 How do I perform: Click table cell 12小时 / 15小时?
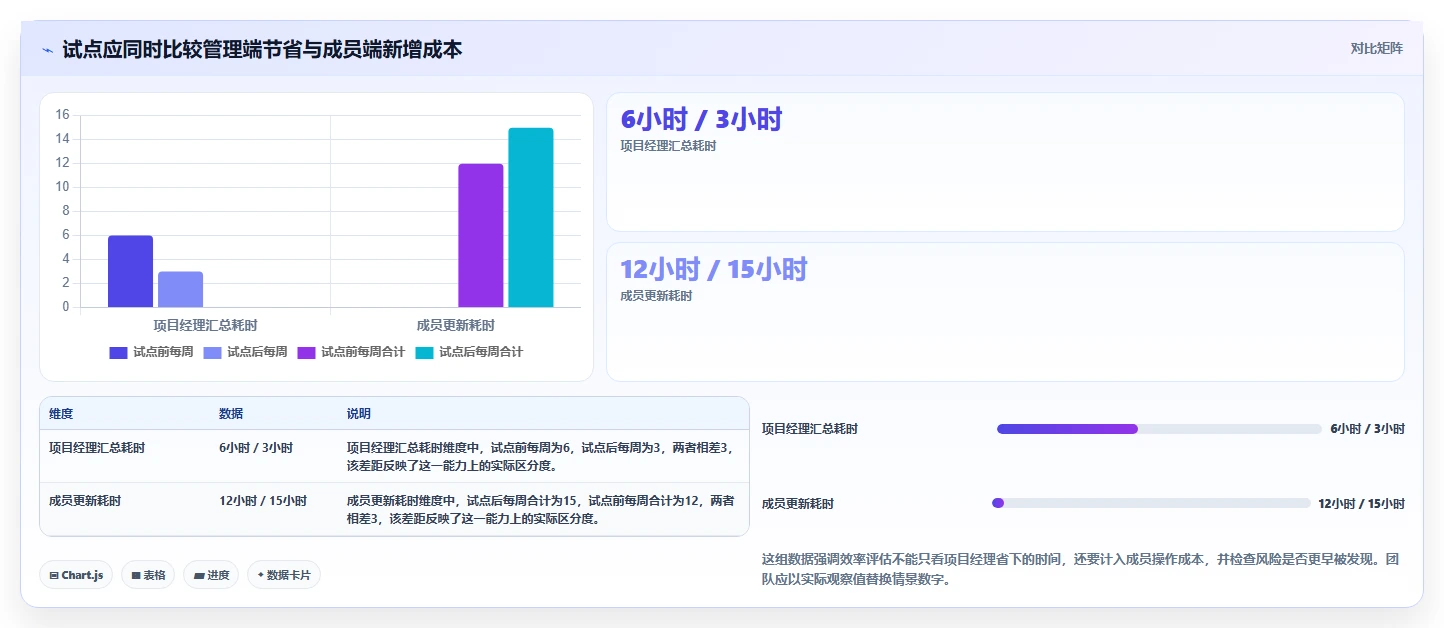263,501
